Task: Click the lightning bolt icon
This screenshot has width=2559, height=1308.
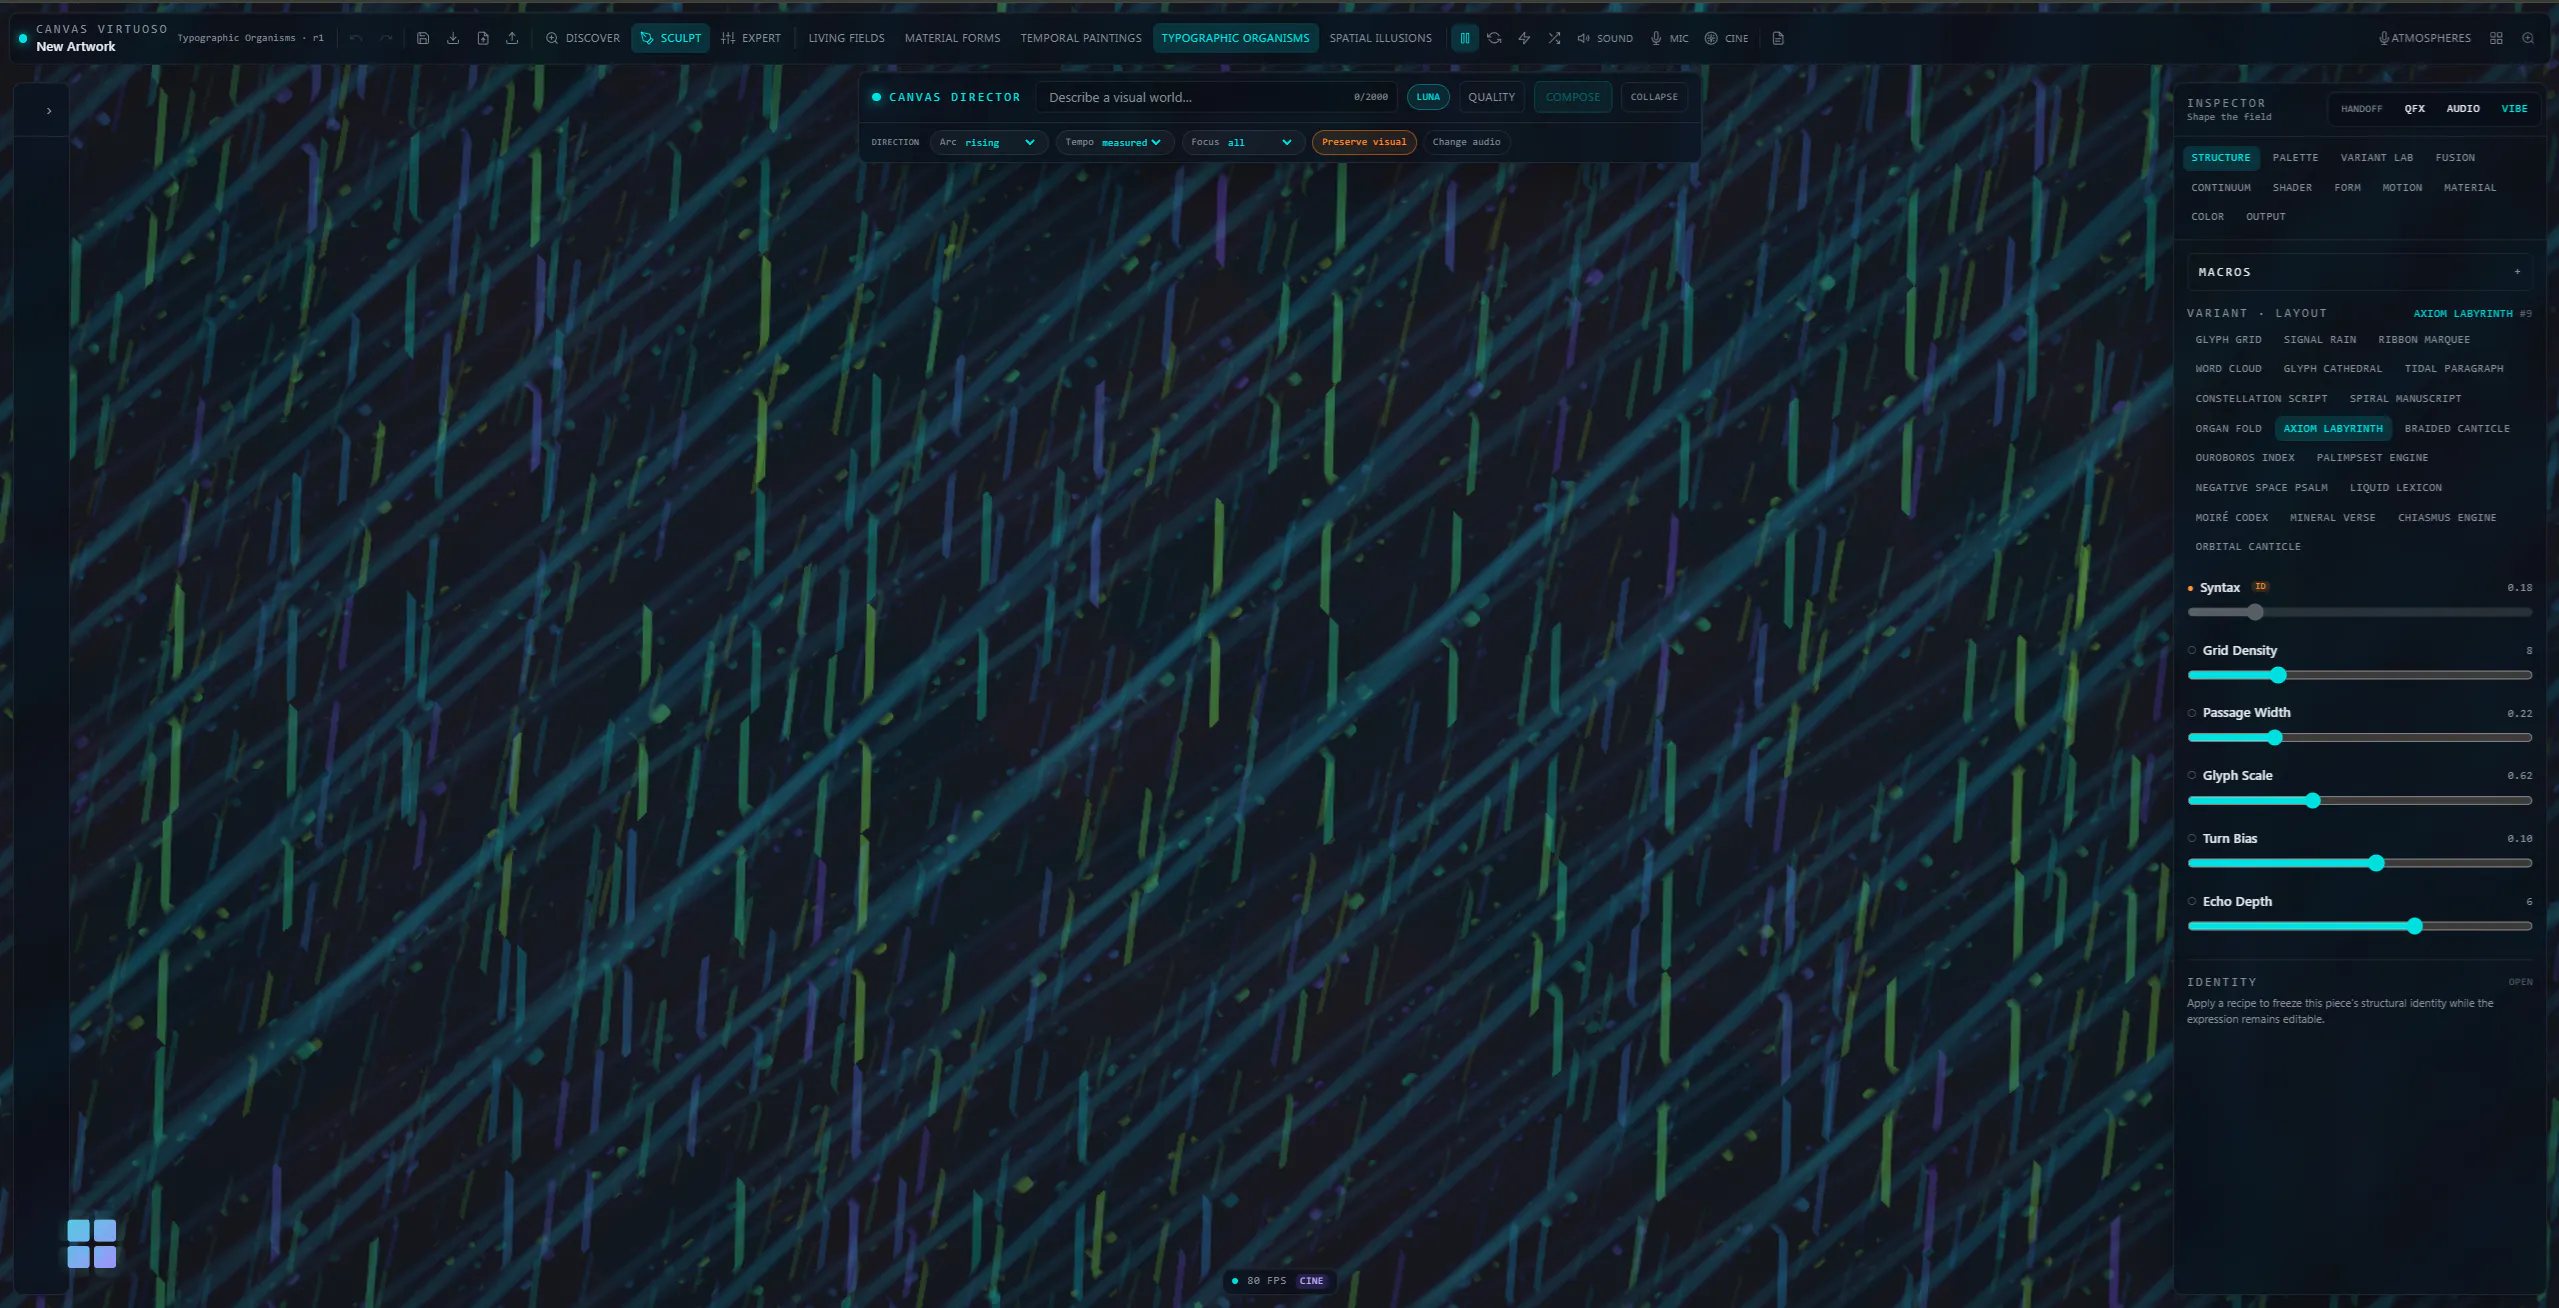Action: click(x=1524, y=38)
